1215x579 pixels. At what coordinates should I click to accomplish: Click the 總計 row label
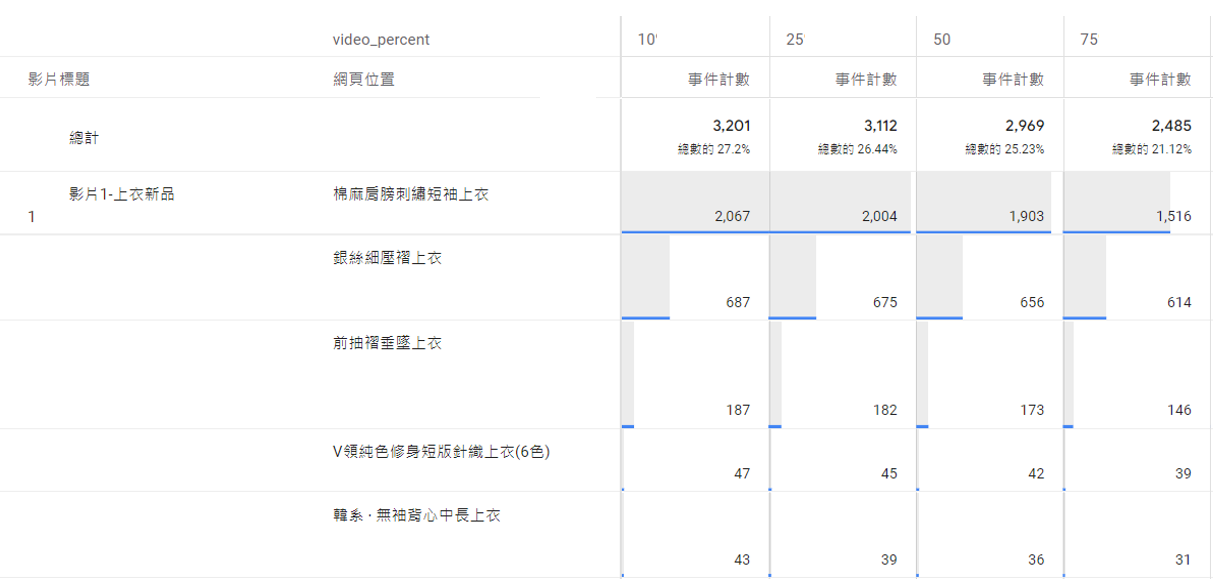click(84, 138)
